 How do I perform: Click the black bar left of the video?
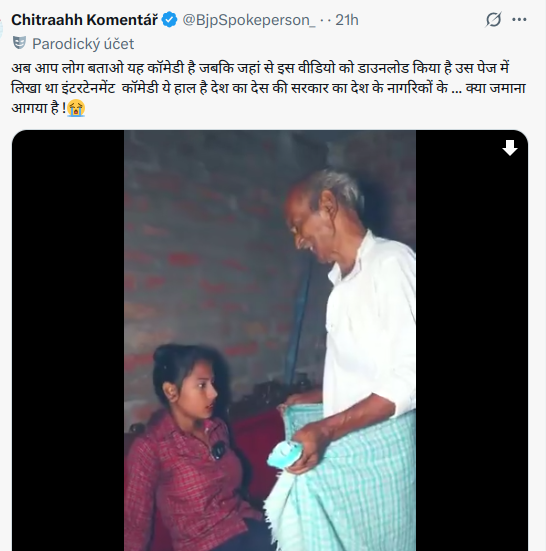[x=68, y=340]
